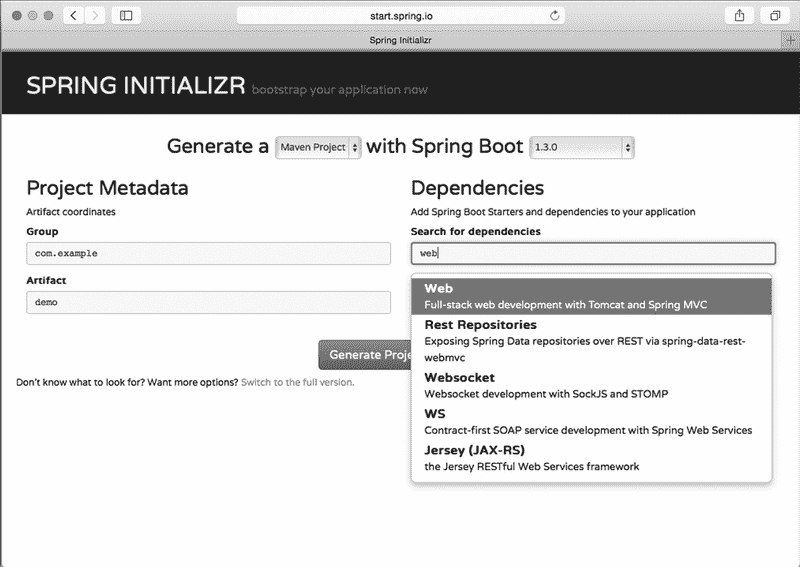Image resolution: width=800 pixels, height=567 pixels.
Task: Click the Safari back arrow button
Action: [x=74, y=15]
